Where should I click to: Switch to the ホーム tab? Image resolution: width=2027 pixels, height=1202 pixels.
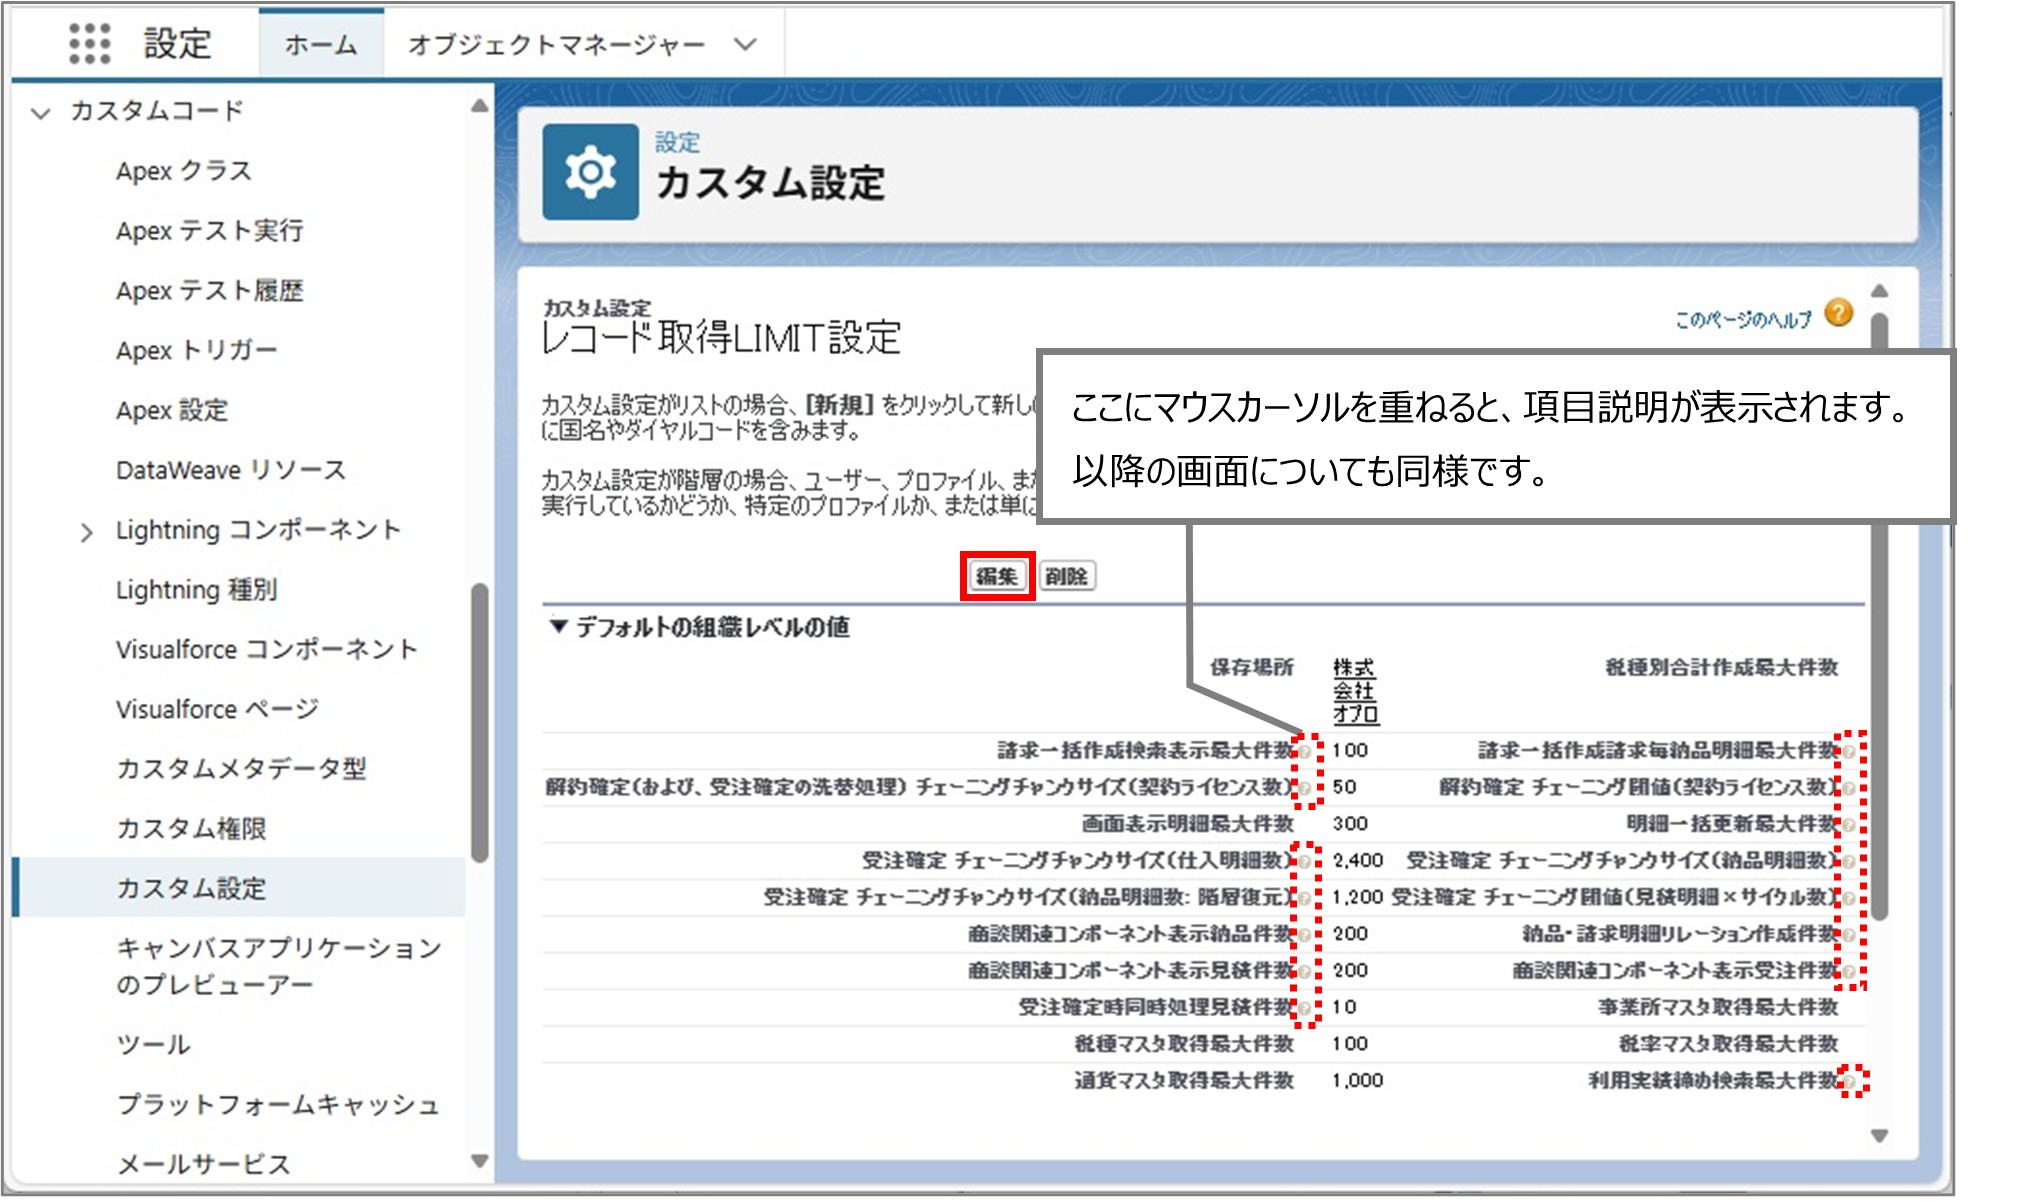pyautogui.click(x=318, y=43)
